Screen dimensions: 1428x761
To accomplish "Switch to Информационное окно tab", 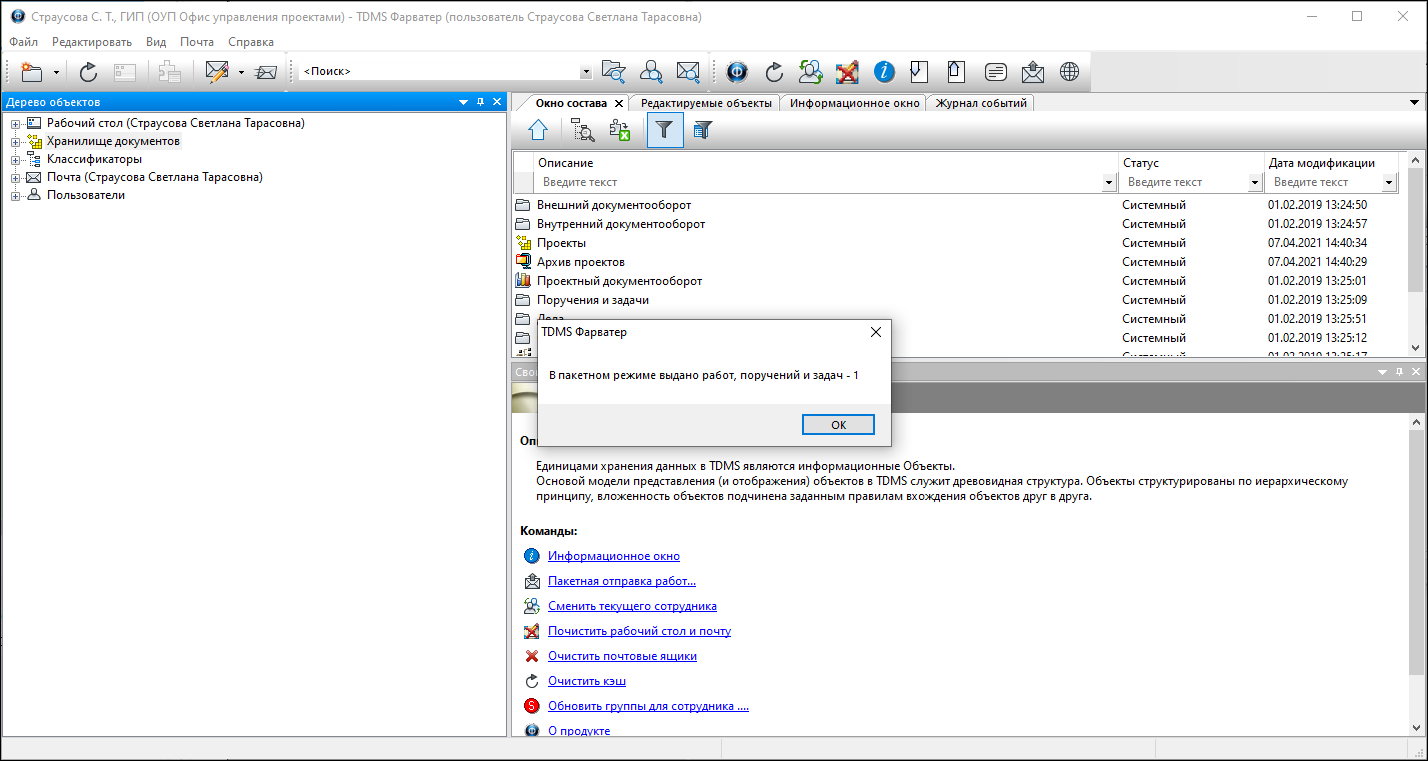I will [x=854, y=103].
